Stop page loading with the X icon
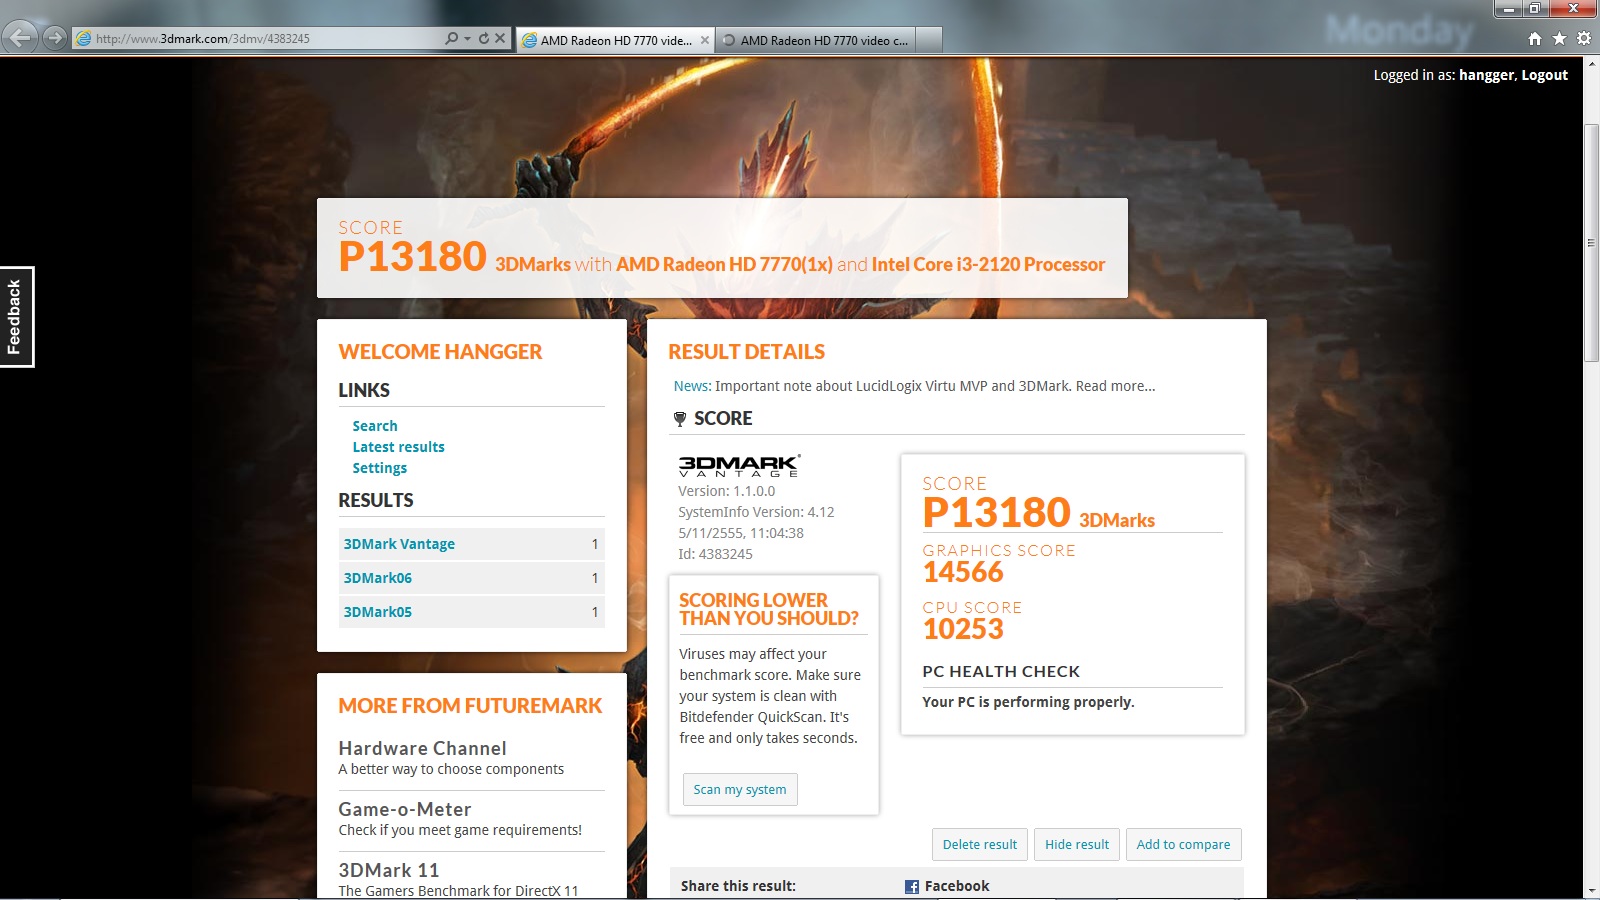1600x900 pixels. coord(500,39)
